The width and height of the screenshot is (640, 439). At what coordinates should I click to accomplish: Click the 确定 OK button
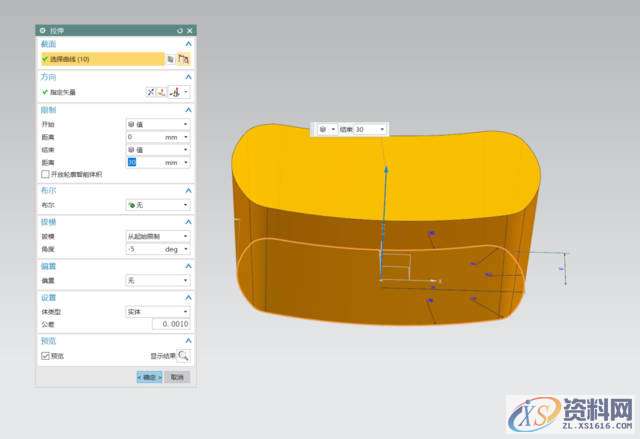[x=148, y=377]
